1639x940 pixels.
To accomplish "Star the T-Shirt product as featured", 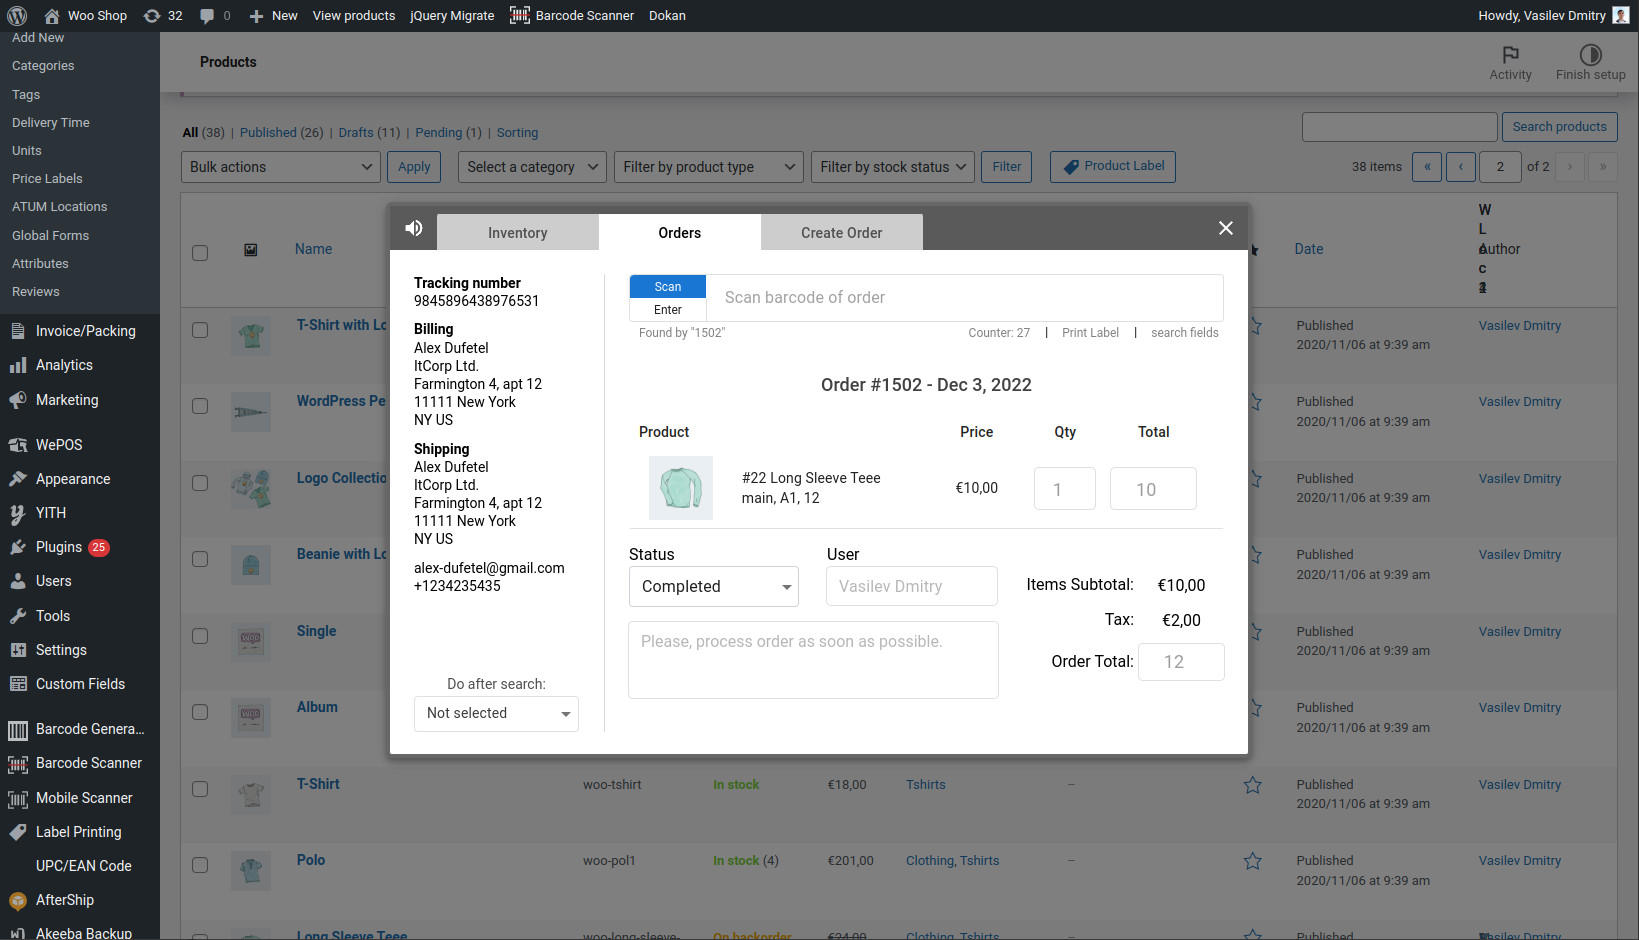I will (1252, 785).
